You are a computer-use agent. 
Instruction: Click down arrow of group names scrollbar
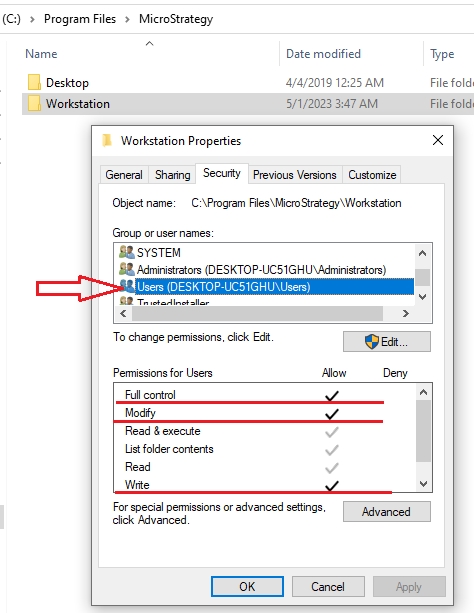click(x=422, y=297)
